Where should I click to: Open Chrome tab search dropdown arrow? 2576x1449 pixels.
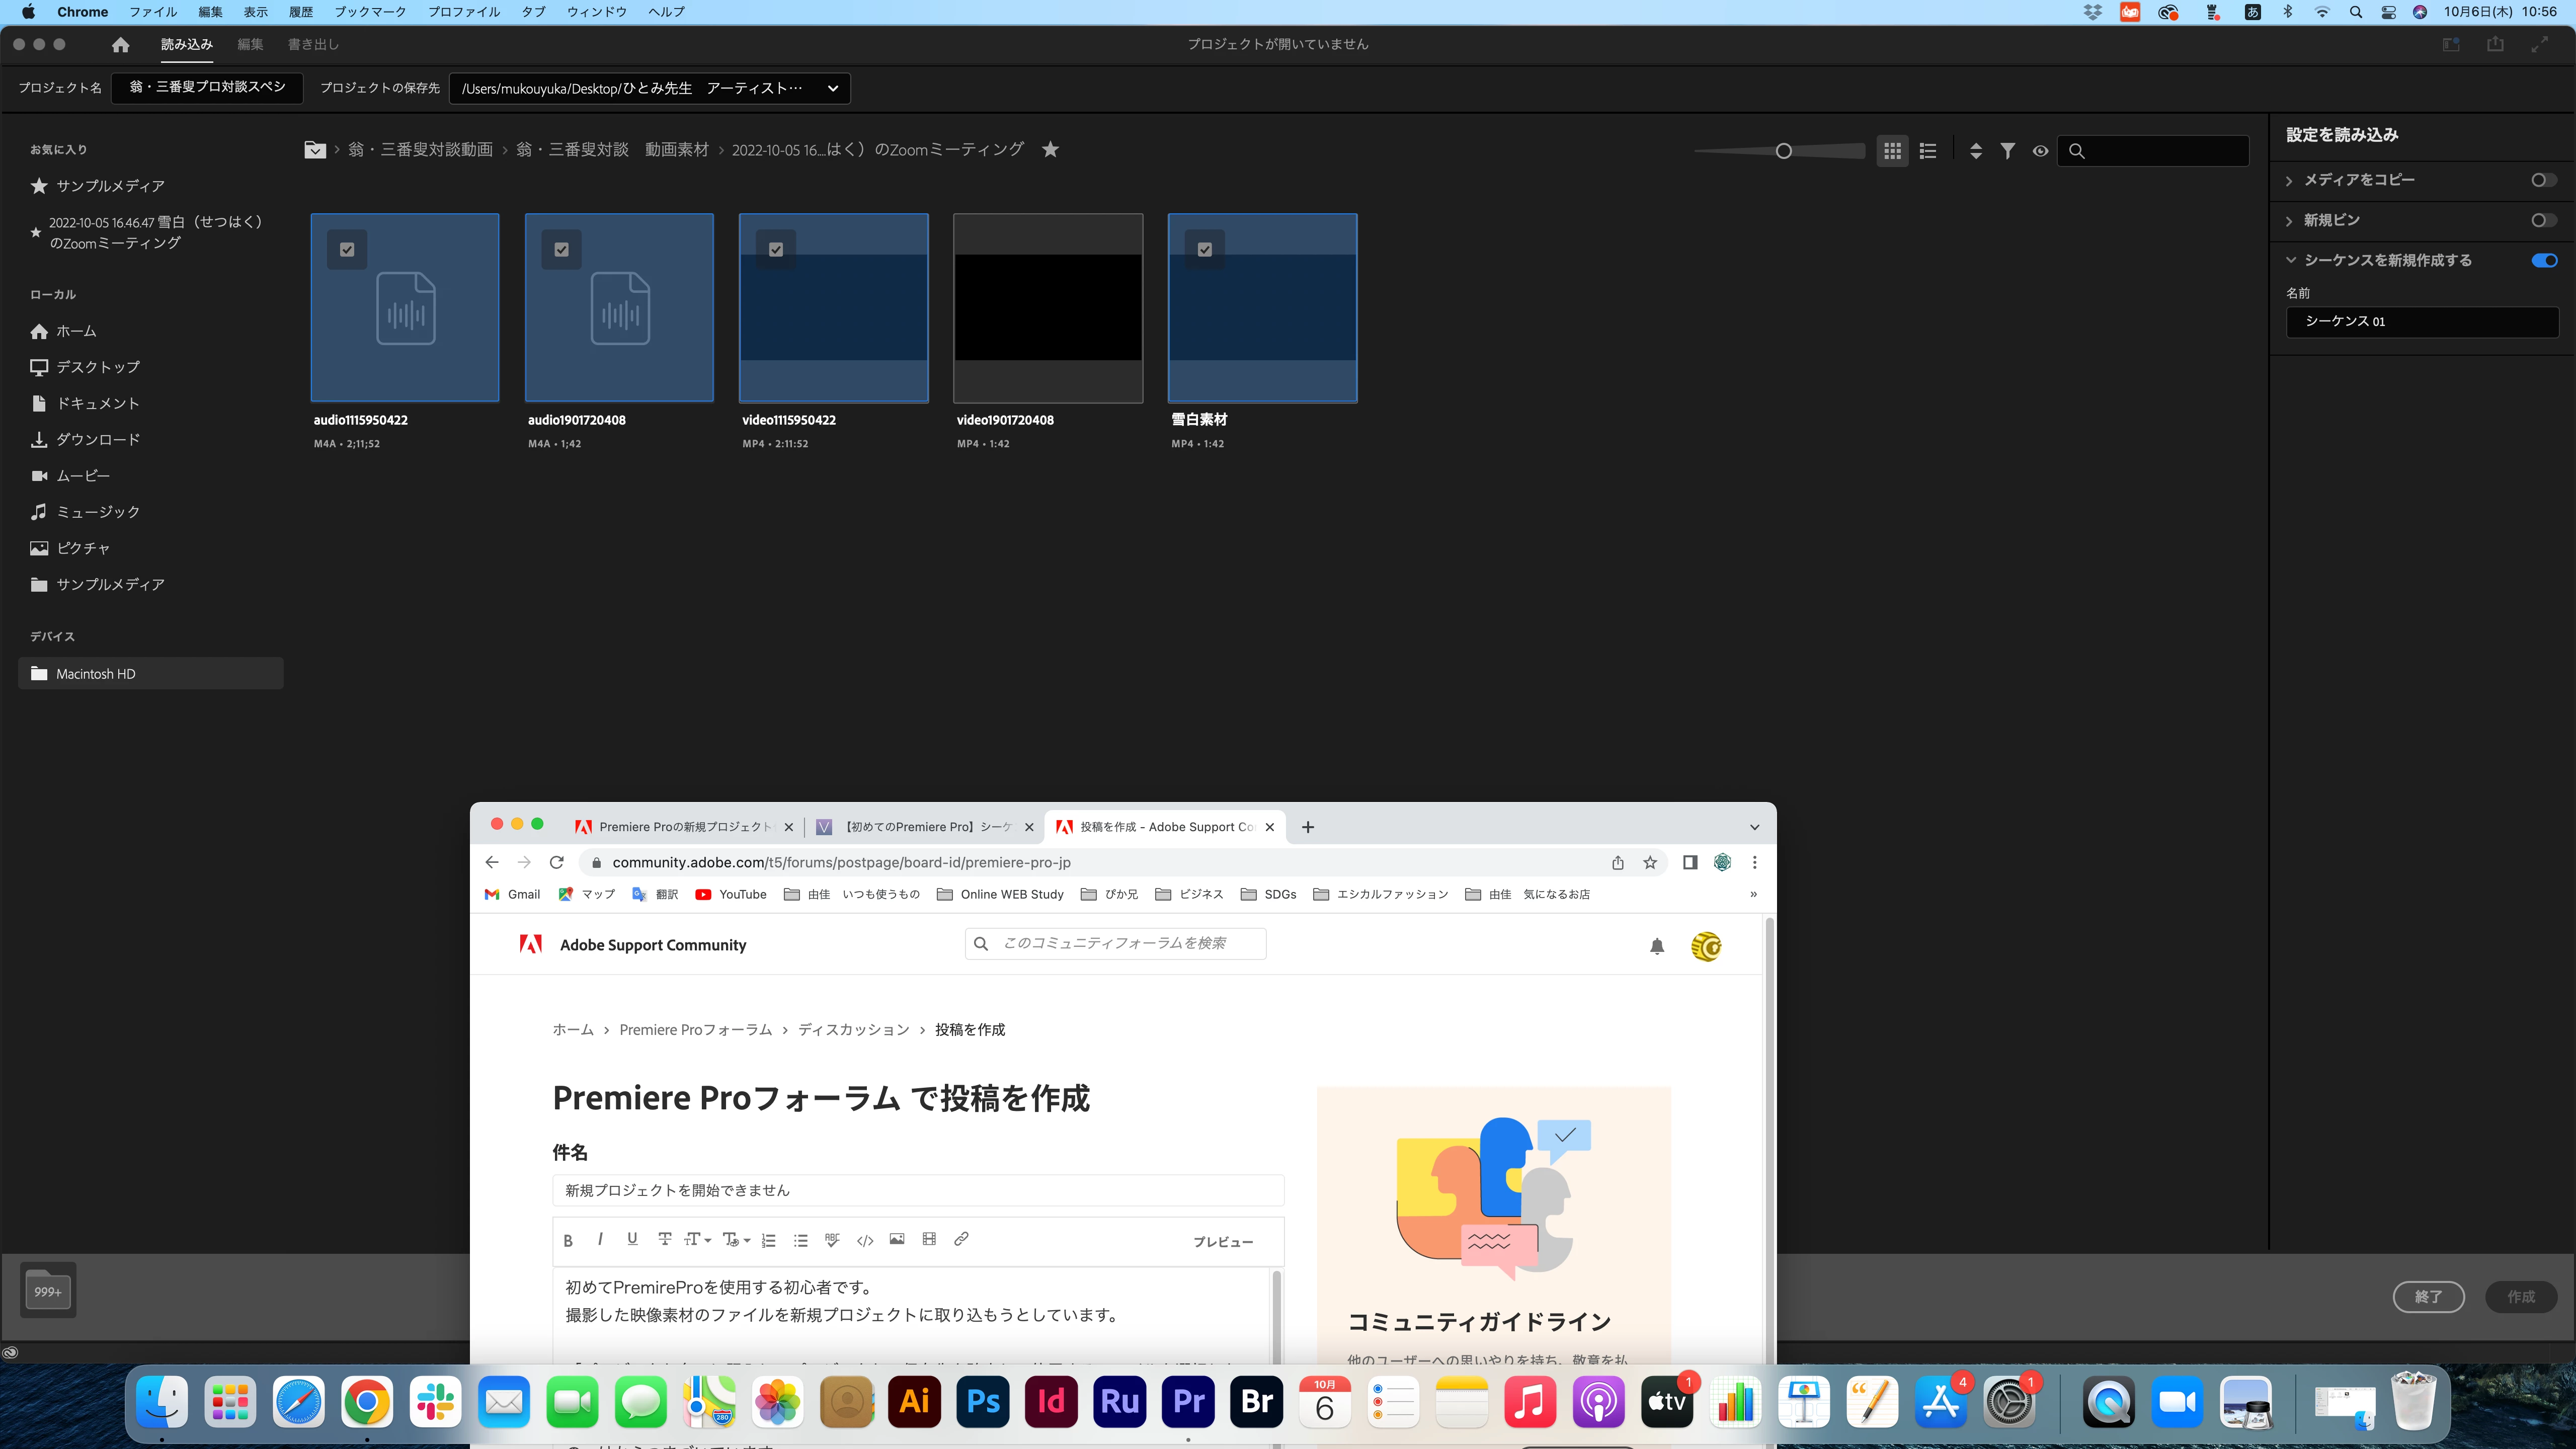1754,827
